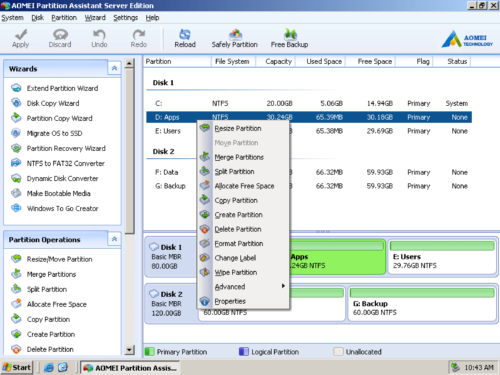Select Allocate Free Space in sidebar
Viewport: 500px width, 375px height.
[x=49, y=304]
